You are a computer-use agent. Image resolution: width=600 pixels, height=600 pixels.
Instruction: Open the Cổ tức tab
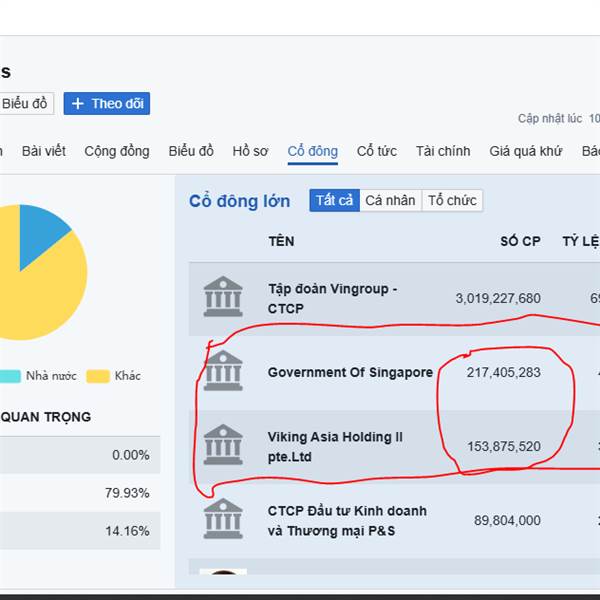[x=377, y=151]
